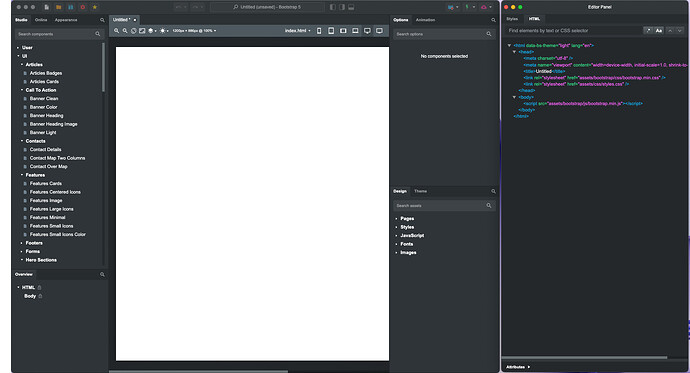Switch to the Appearance tab

click(66, 20)
